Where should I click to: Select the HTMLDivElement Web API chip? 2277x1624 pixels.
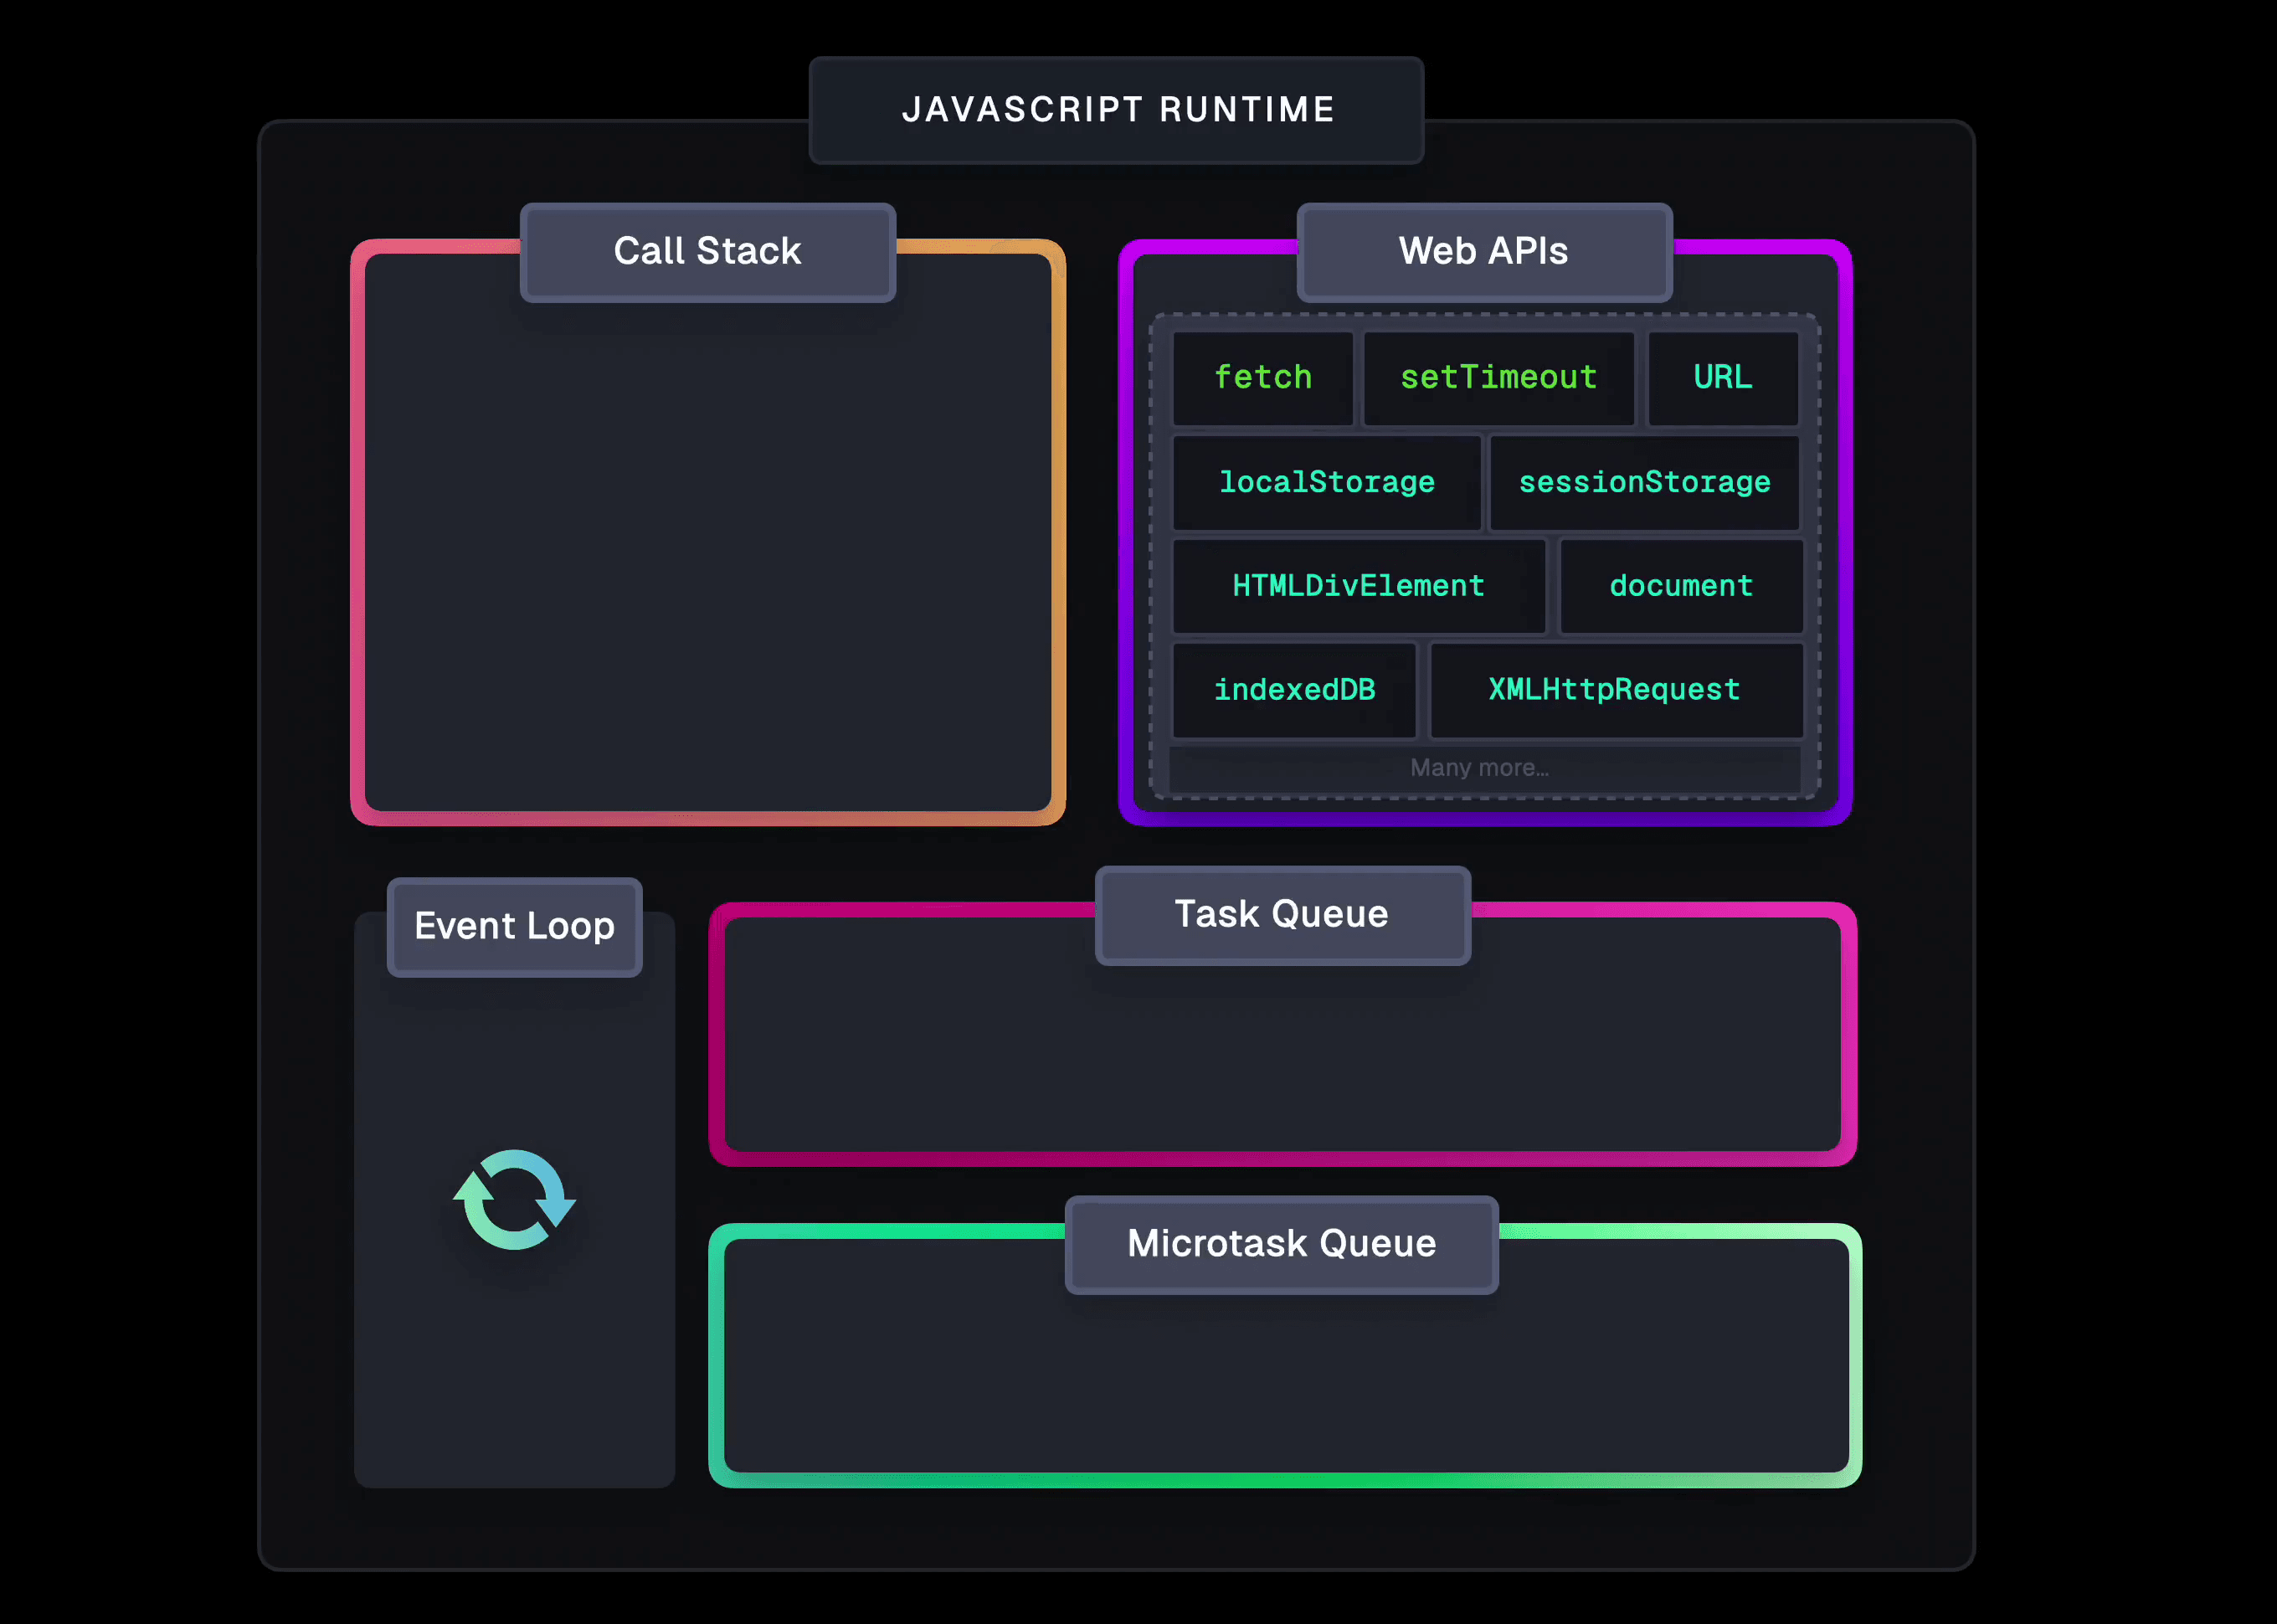coord(1358,586)
